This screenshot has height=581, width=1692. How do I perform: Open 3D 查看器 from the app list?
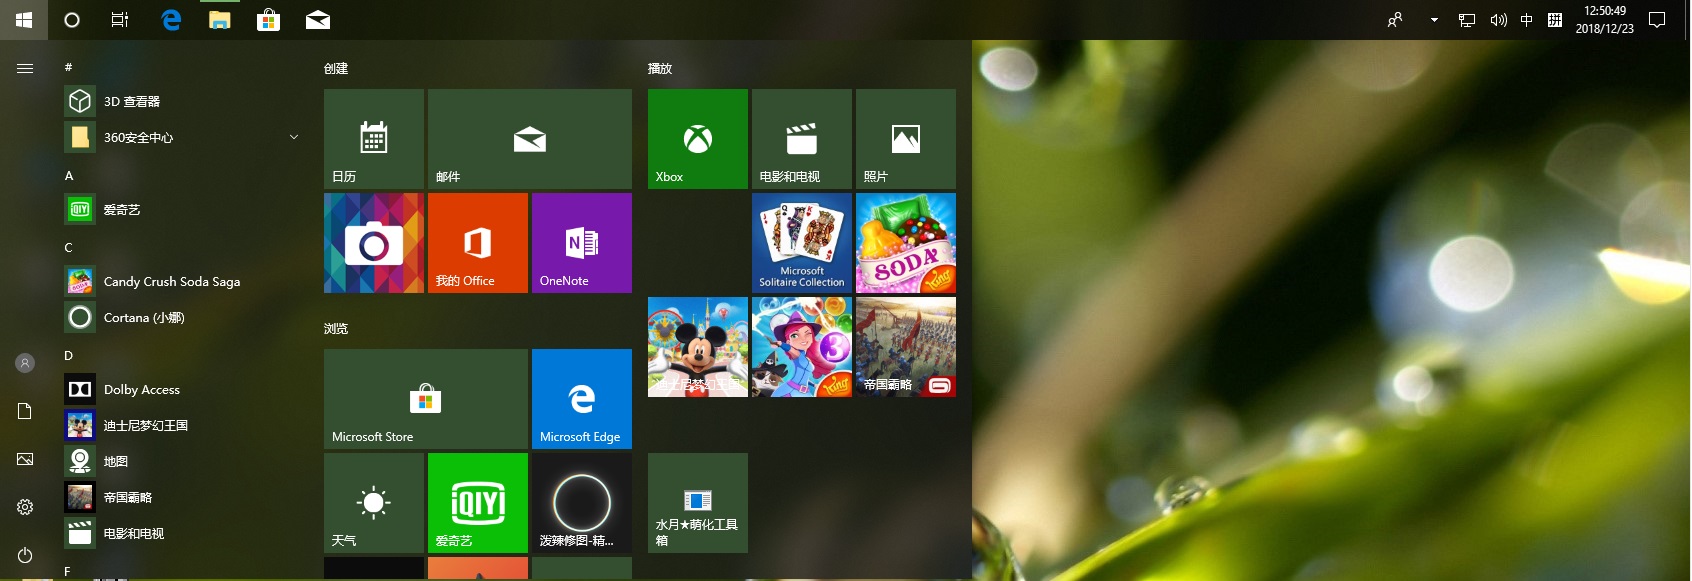coord(184,101)
